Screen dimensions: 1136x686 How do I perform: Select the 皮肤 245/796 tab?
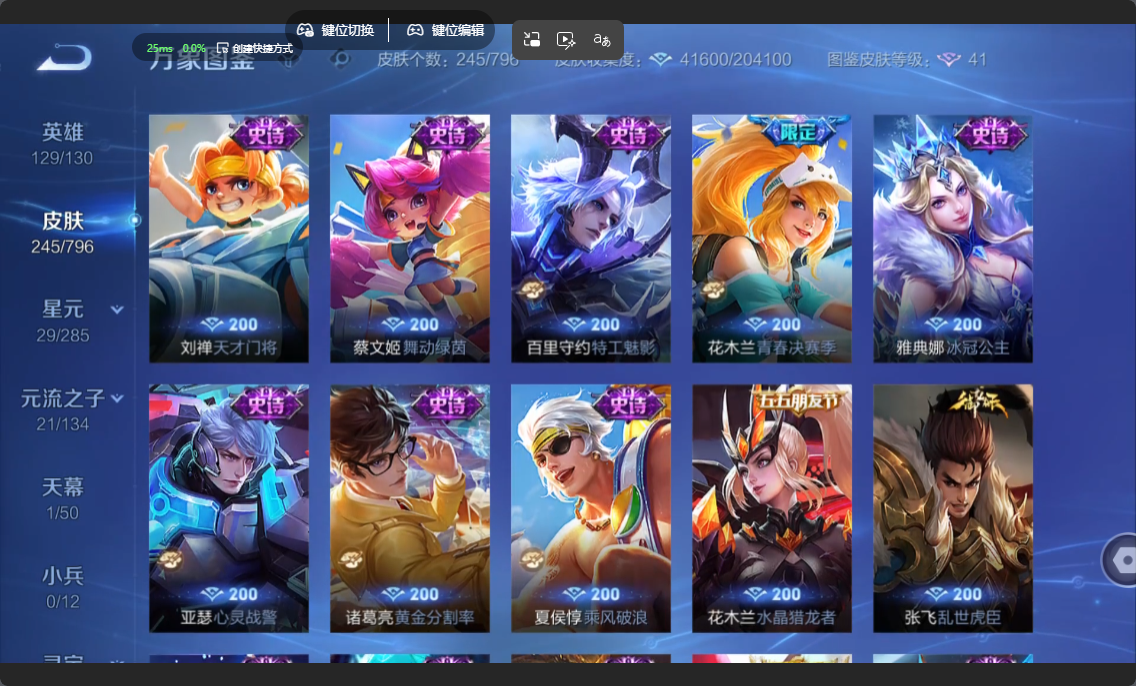point(62,233)
